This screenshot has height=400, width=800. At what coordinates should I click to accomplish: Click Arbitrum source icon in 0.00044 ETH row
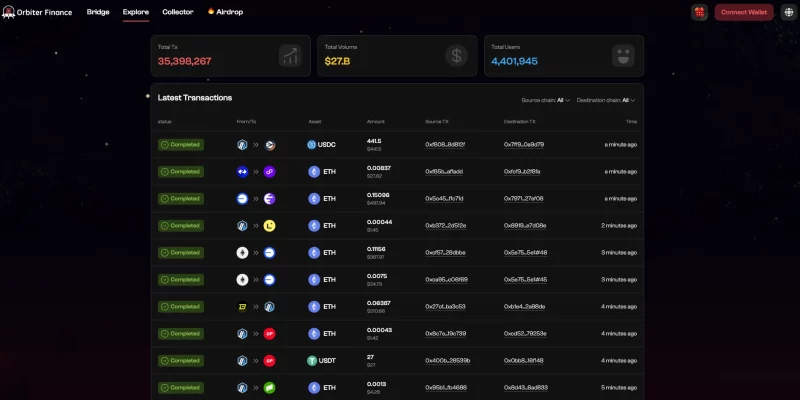tap(242, 226)
